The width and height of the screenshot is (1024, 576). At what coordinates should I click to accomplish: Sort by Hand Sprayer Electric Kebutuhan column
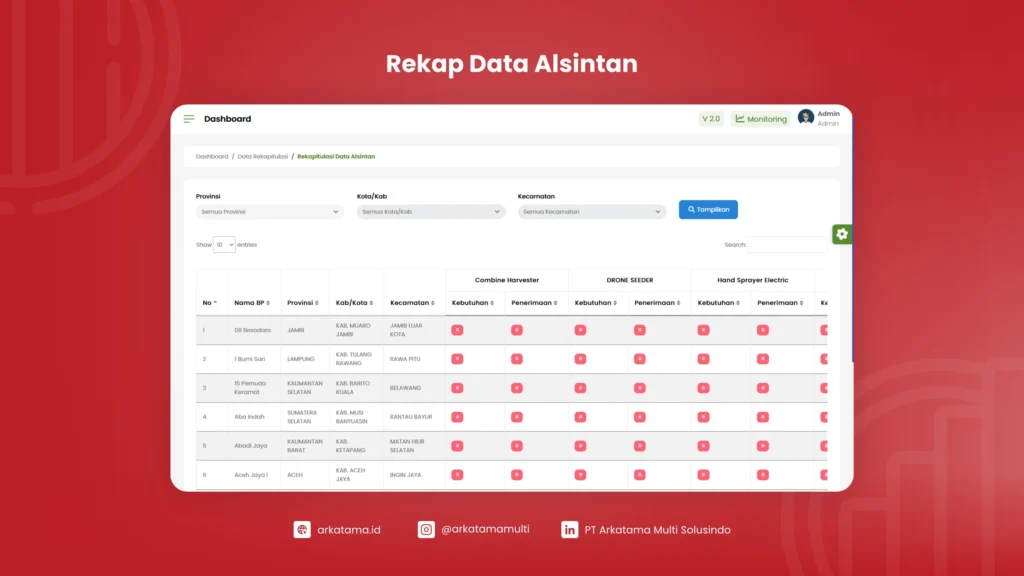(x=721, y=303)
